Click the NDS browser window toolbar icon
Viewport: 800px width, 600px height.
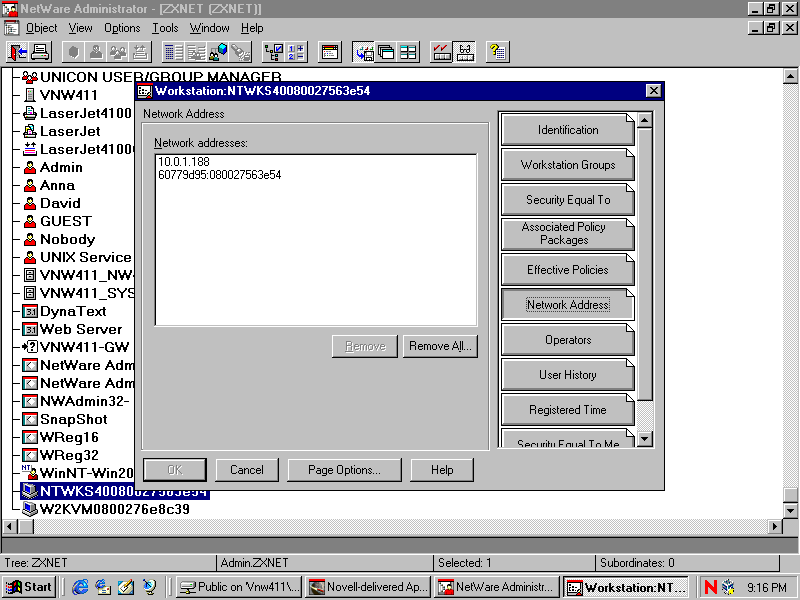click(330, 52)
